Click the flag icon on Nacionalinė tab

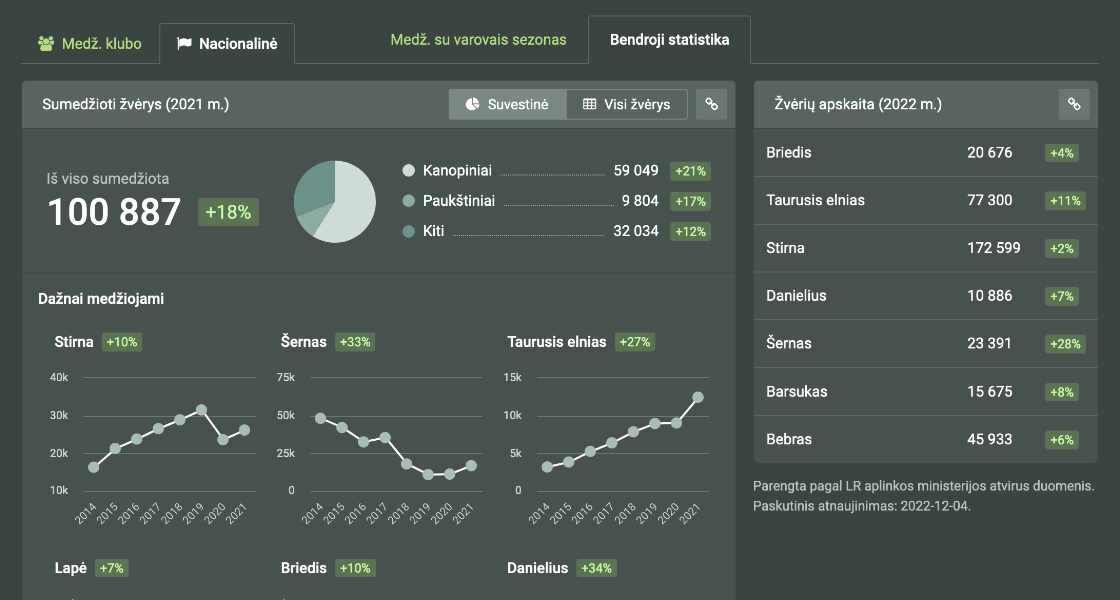click(184, 44)
